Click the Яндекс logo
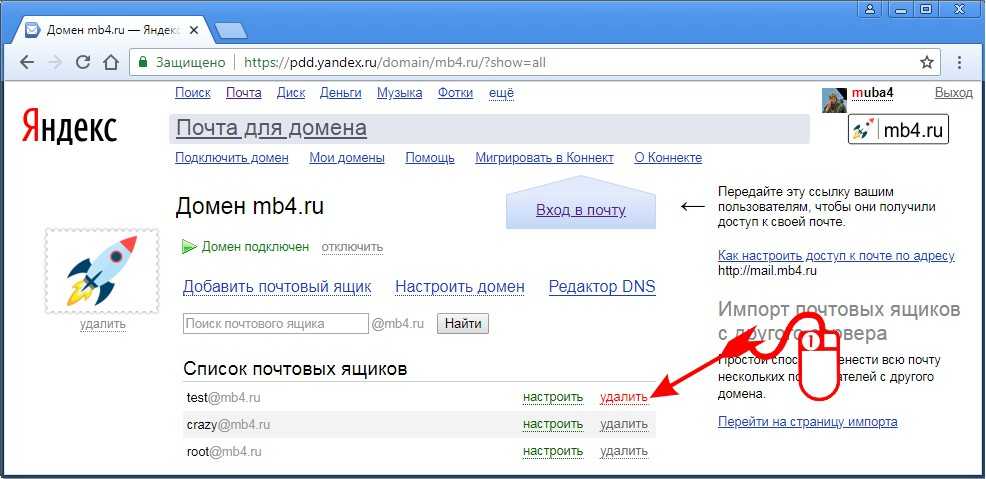The height and width of the screenshot is (479, 986). point(69,127)
